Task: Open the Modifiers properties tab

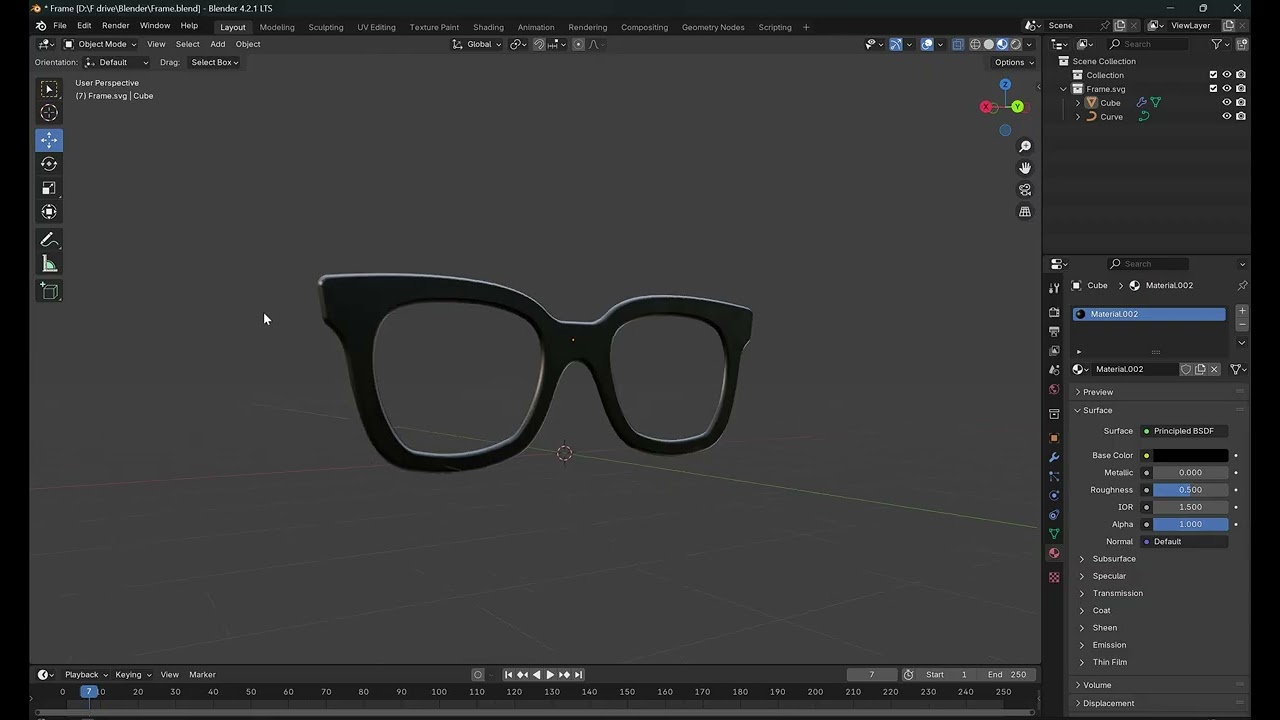Action: coord(1054,457)
